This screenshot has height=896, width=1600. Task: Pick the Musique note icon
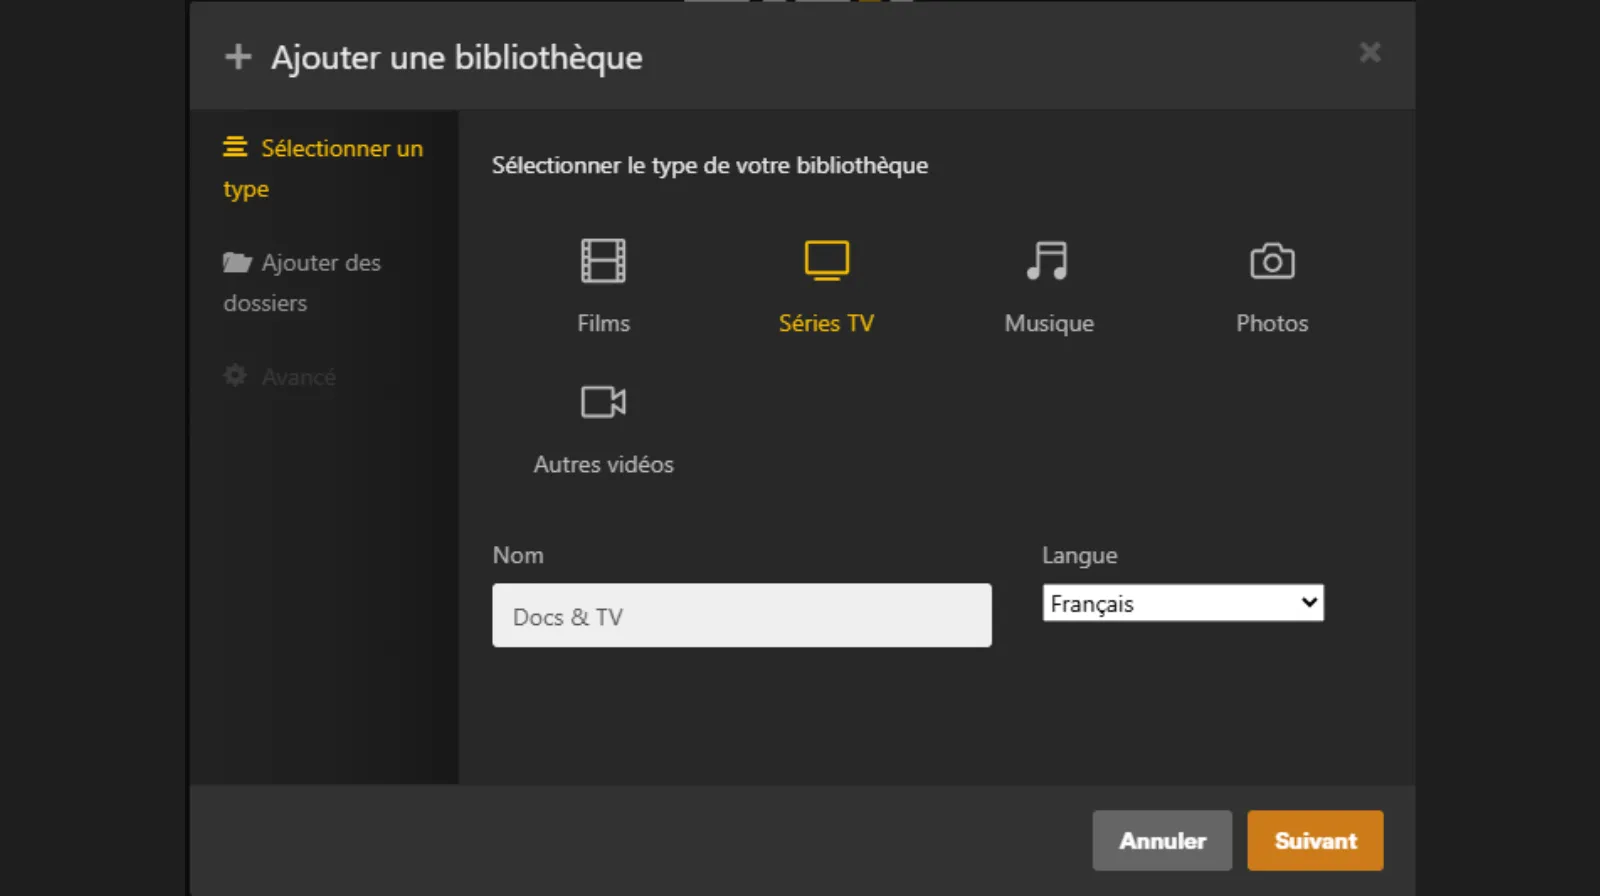(x=1048, y=261)
